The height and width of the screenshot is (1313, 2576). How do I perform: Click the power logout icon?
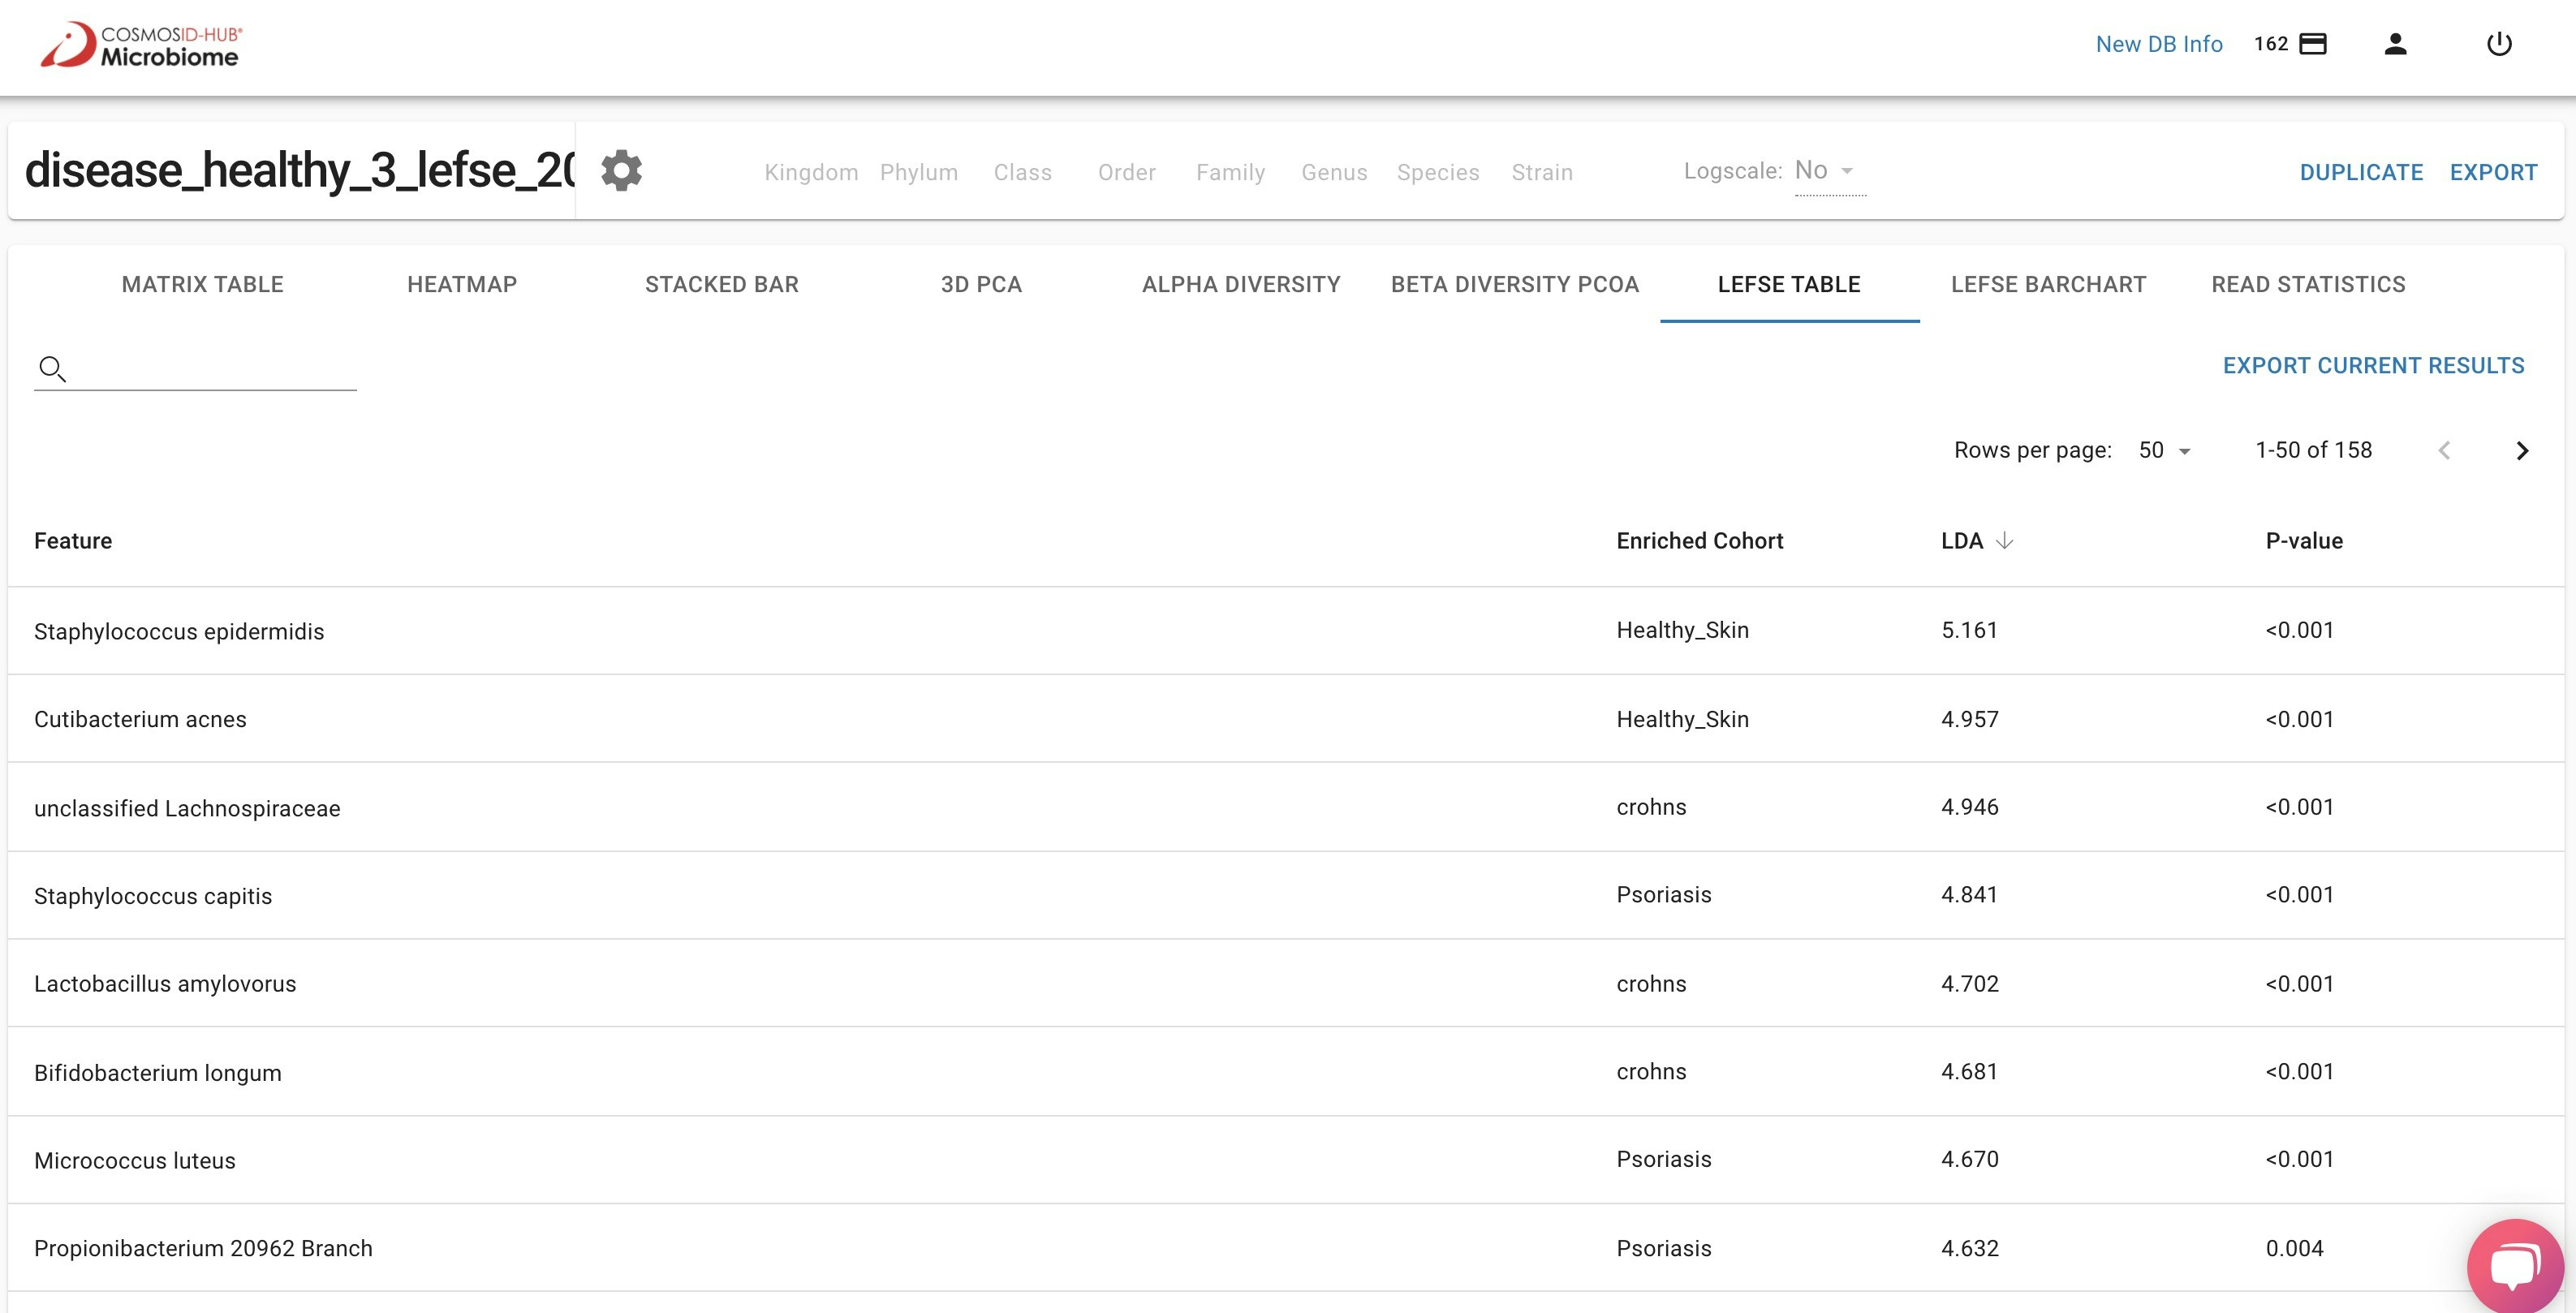[2498, 44]
